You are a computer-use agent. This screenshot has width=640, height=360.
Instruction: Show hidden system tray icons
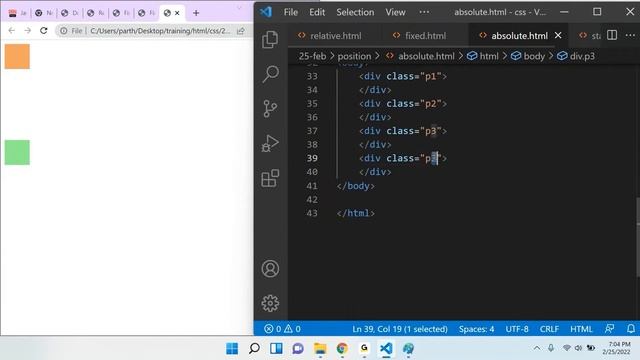[x=537, y=348]
